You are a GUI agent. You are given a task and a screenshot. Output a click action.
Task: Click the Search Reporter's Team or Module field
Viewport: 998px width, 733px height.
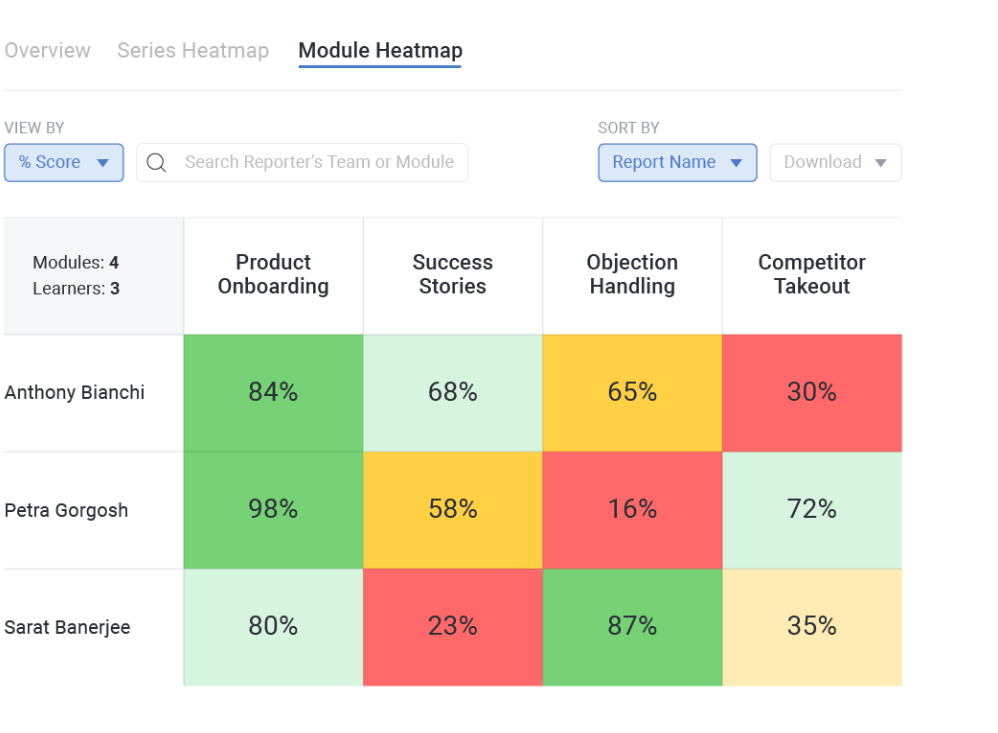click(319, 163)
